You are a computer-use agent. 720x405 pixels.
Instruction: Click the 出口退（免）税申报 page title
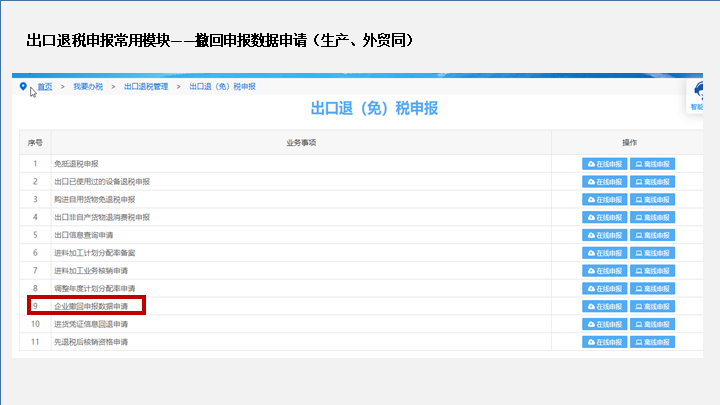(x=374, y=109)
